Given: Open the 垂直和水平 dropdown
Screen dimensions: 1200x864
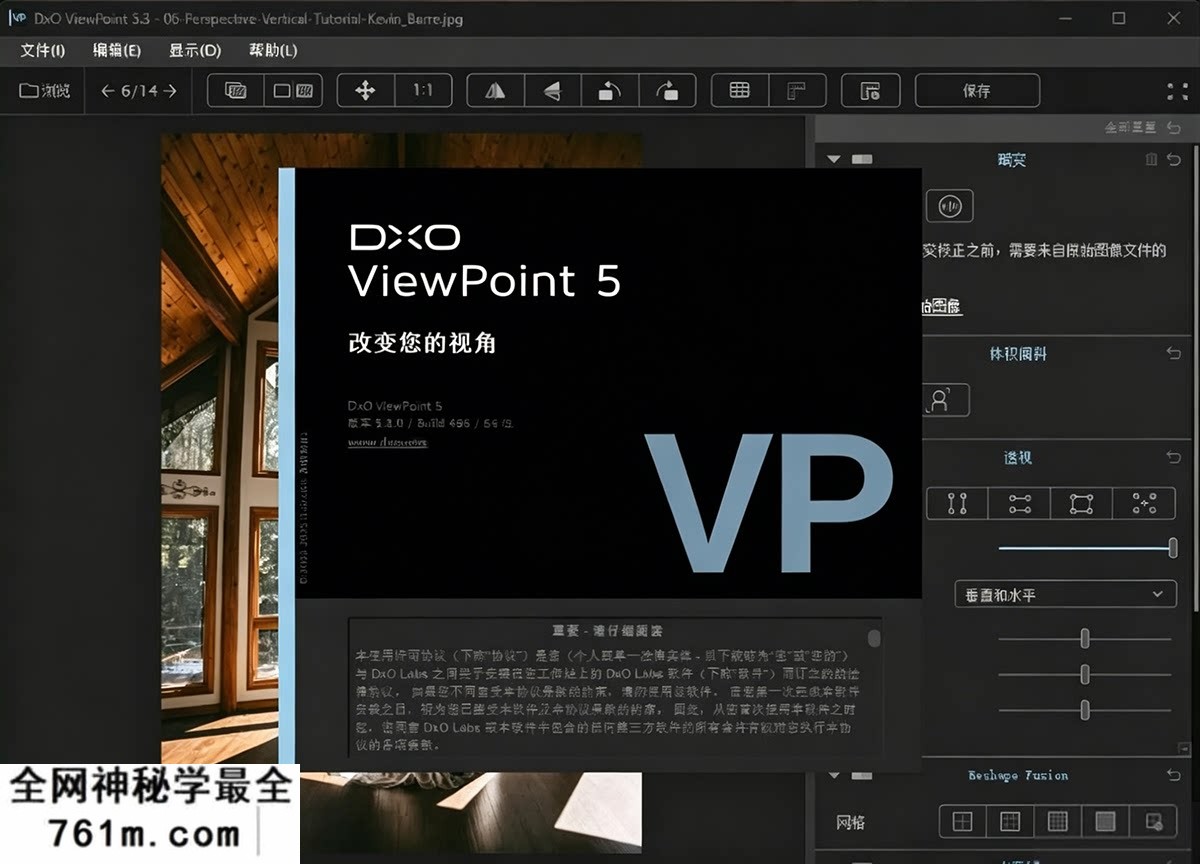Looking at the screenshot, I should click(x=1064, y=594).
